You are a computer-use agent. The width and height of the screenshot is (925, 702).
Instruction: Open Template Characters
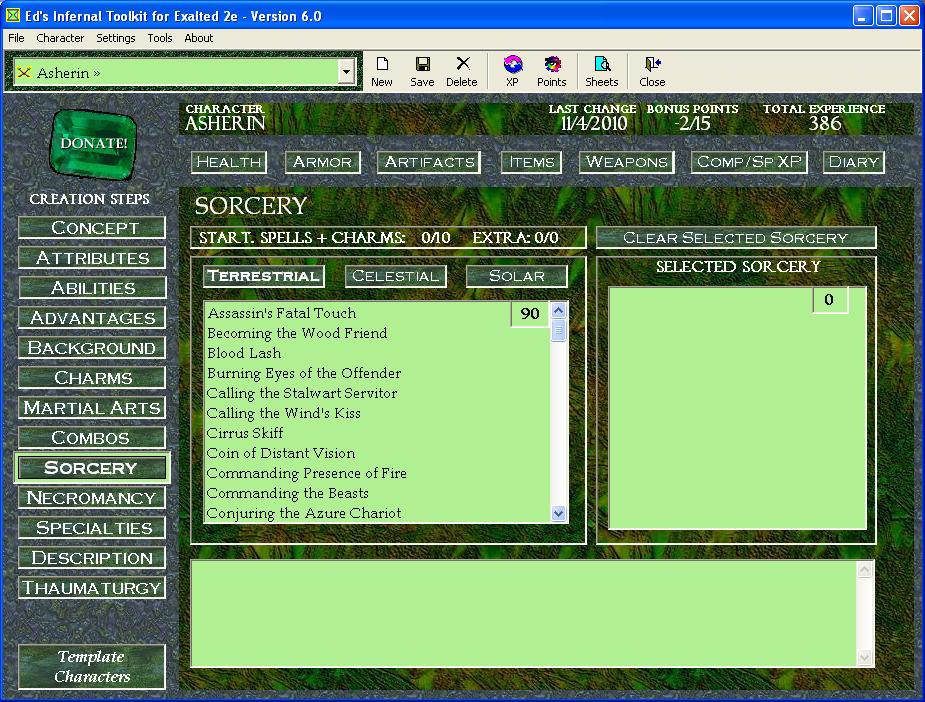tap(92, 667)
